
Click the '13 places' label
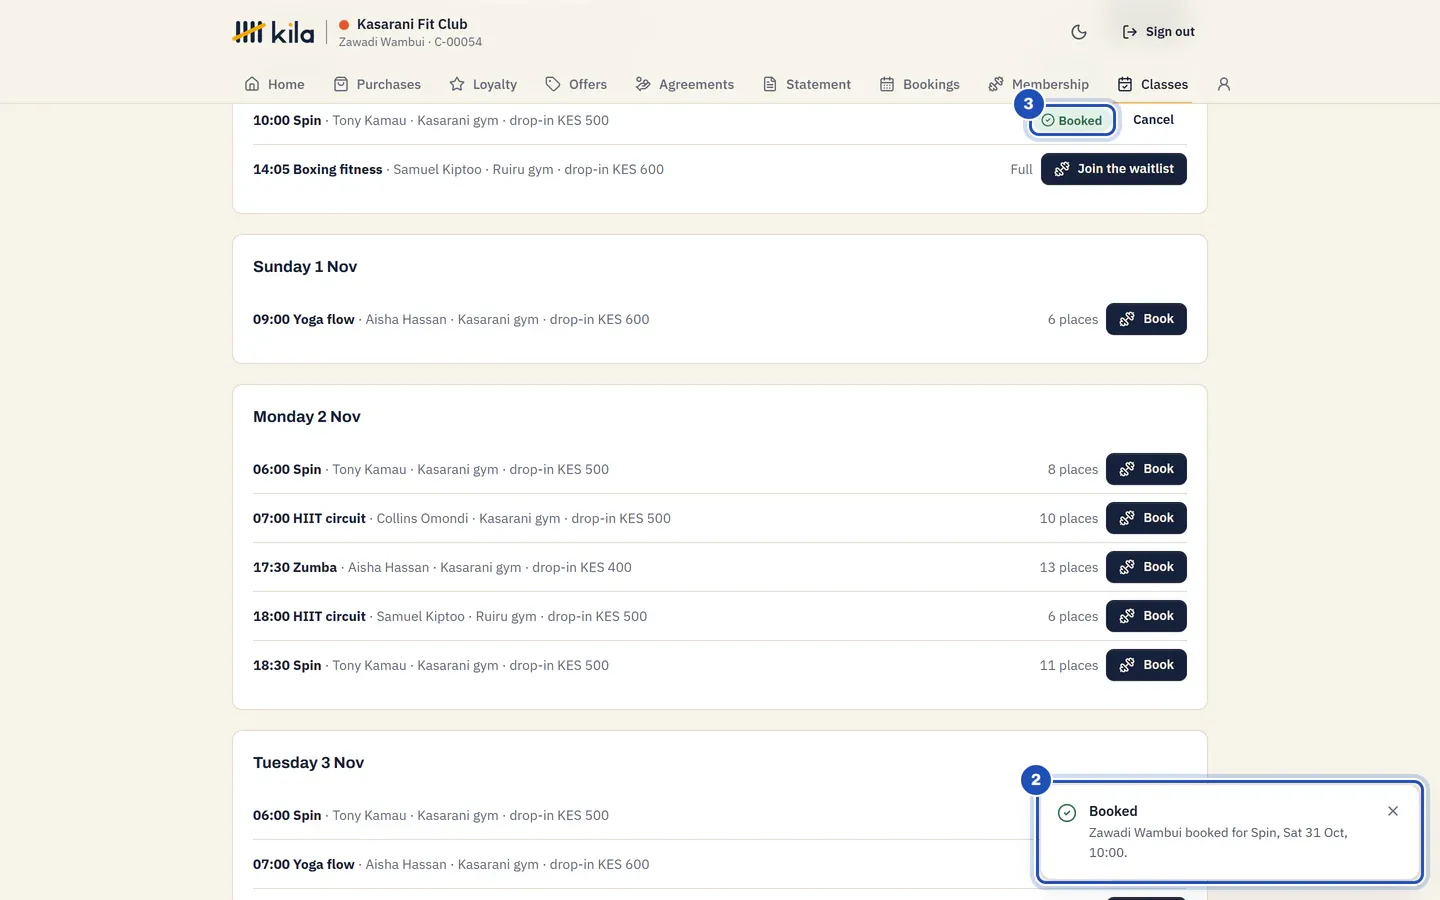click(1068, 568)
